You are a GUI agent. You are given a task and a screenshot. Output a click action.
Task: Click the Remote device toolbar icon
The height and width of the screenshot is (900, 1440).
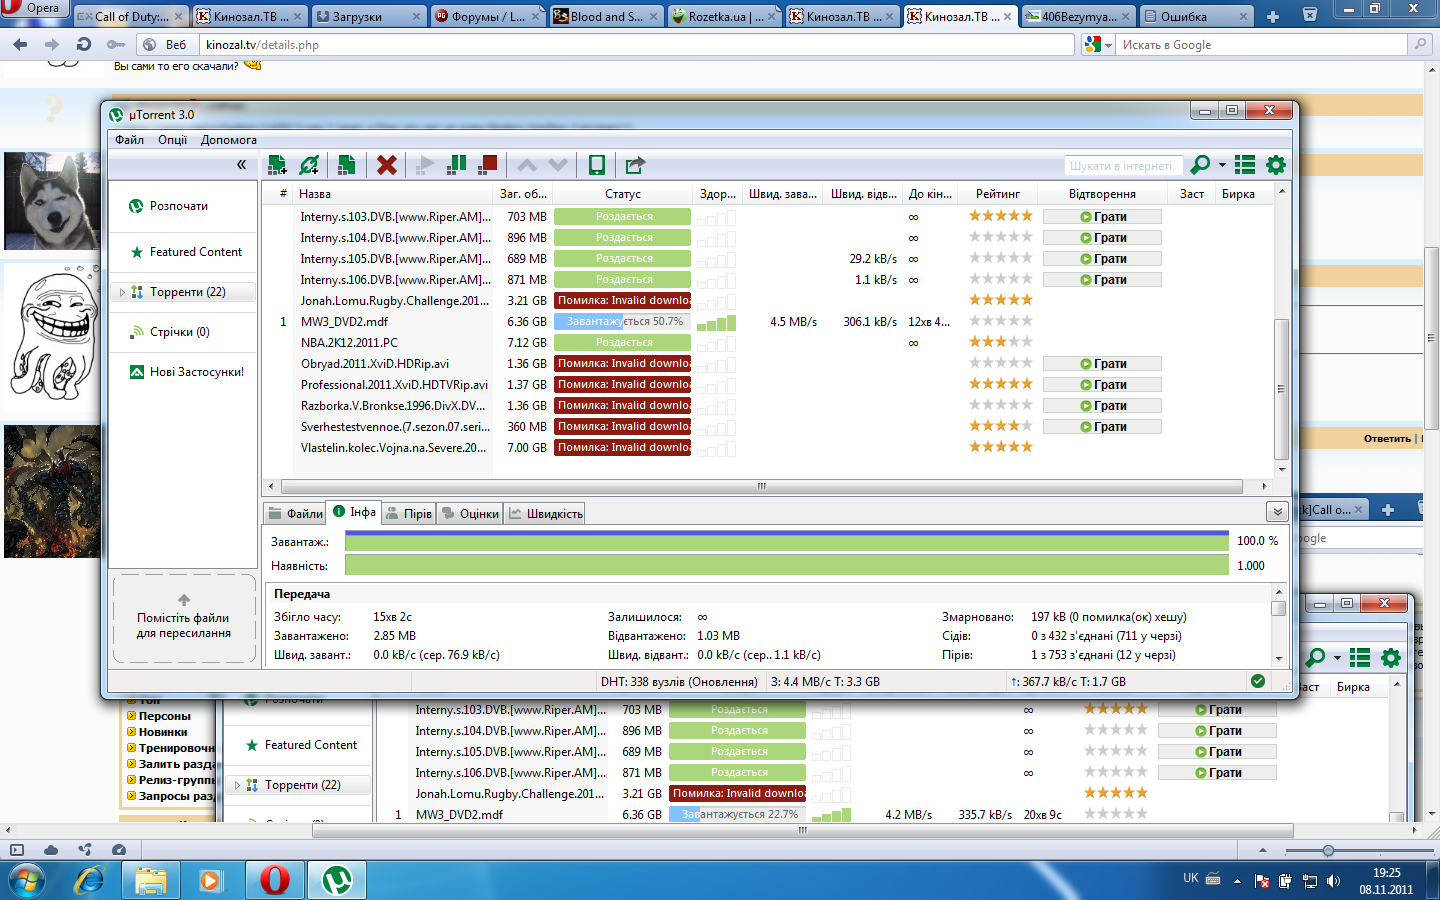[597, 165]
